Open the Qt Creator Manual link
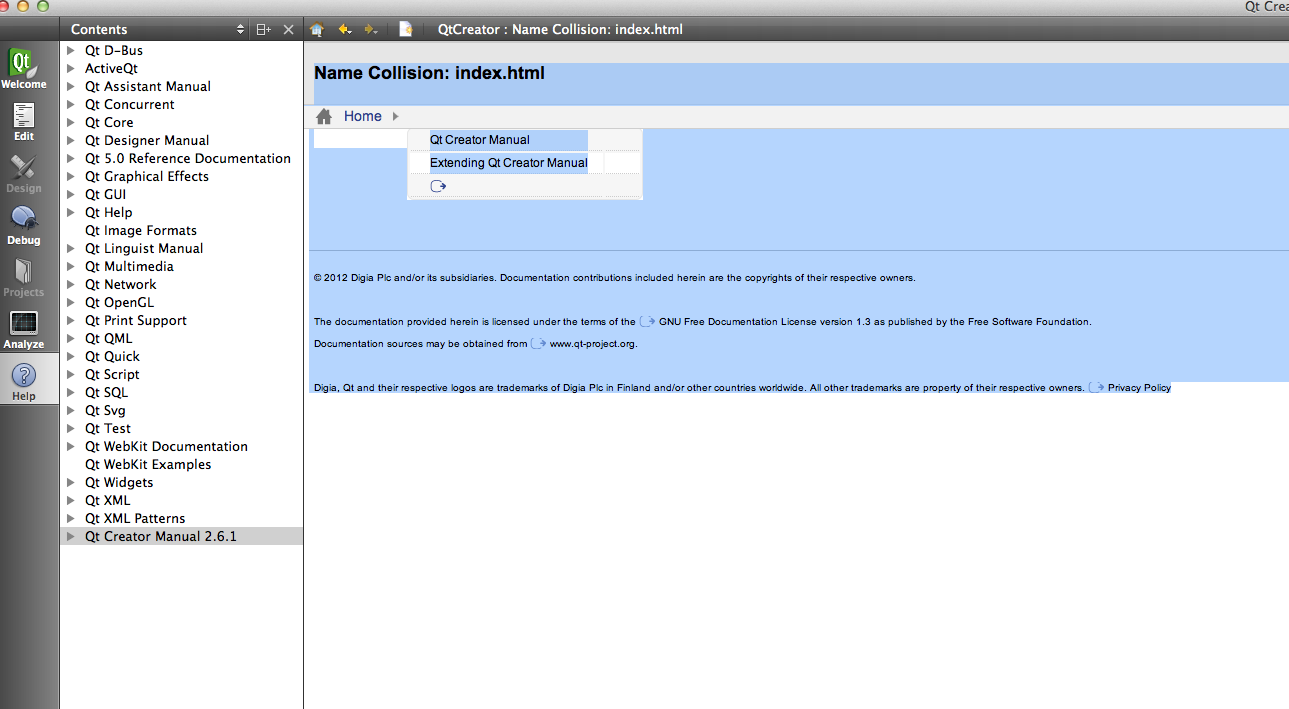1289x709 pixels. coord(480,140)
